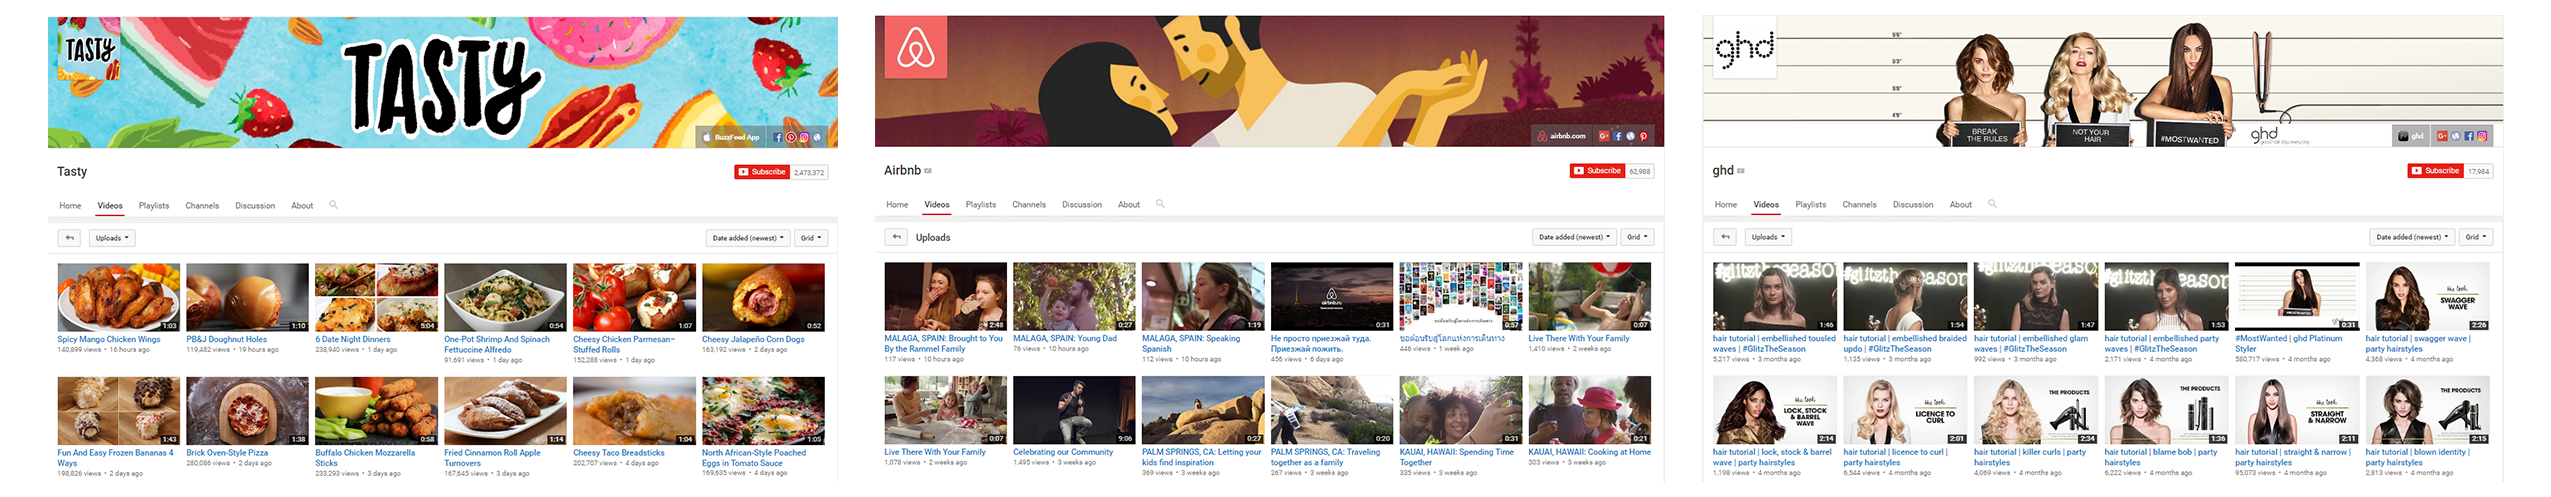Play PB&J Doughnut Holes thumbnail
Viewport: 2551px width, 497px height.
coord(247,297)
